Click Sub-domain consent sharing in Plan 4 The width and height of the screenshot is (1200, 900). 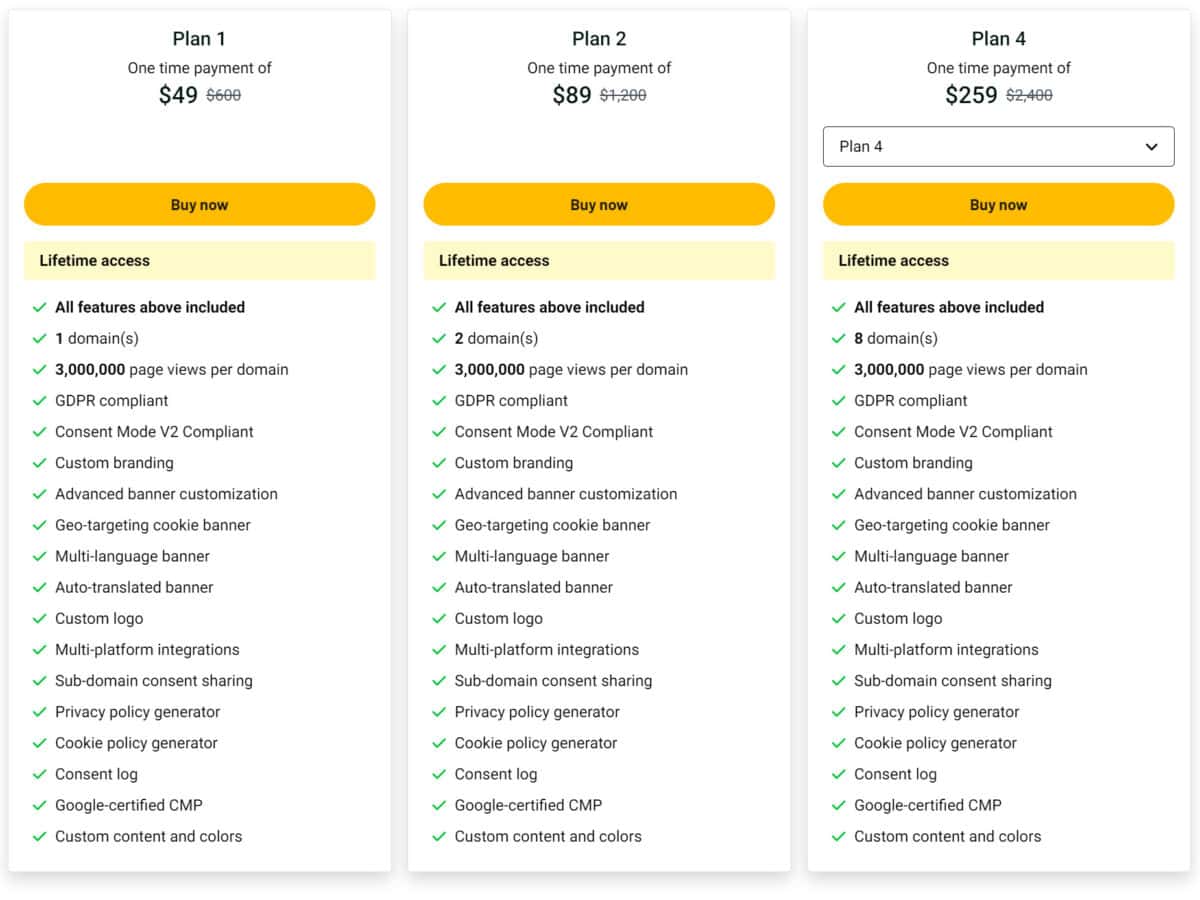pyautogui.click(x=953, y=681)
